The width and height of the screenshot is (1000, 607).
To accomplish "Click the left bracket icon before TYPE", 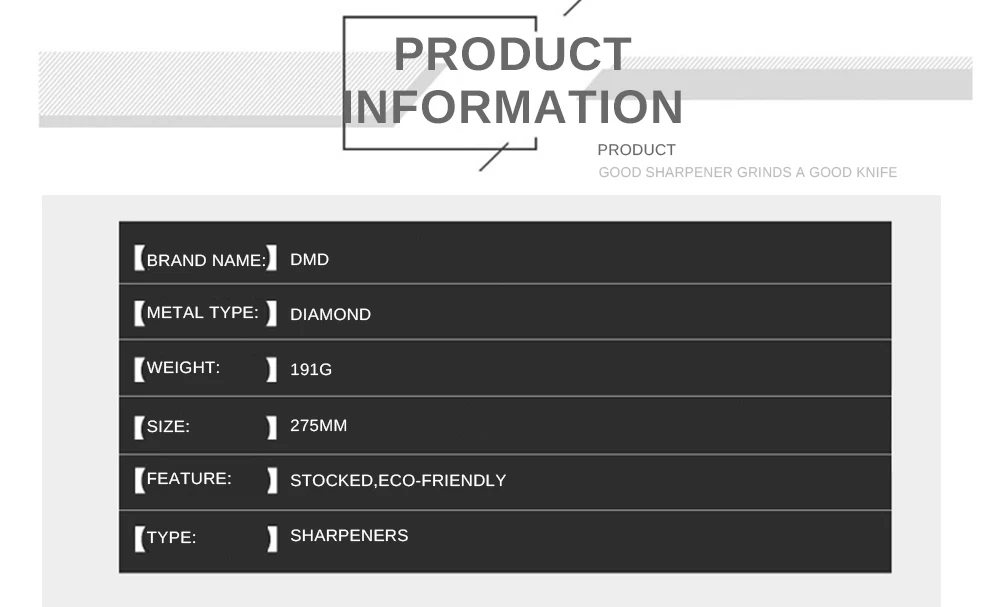I will point(140,539).
